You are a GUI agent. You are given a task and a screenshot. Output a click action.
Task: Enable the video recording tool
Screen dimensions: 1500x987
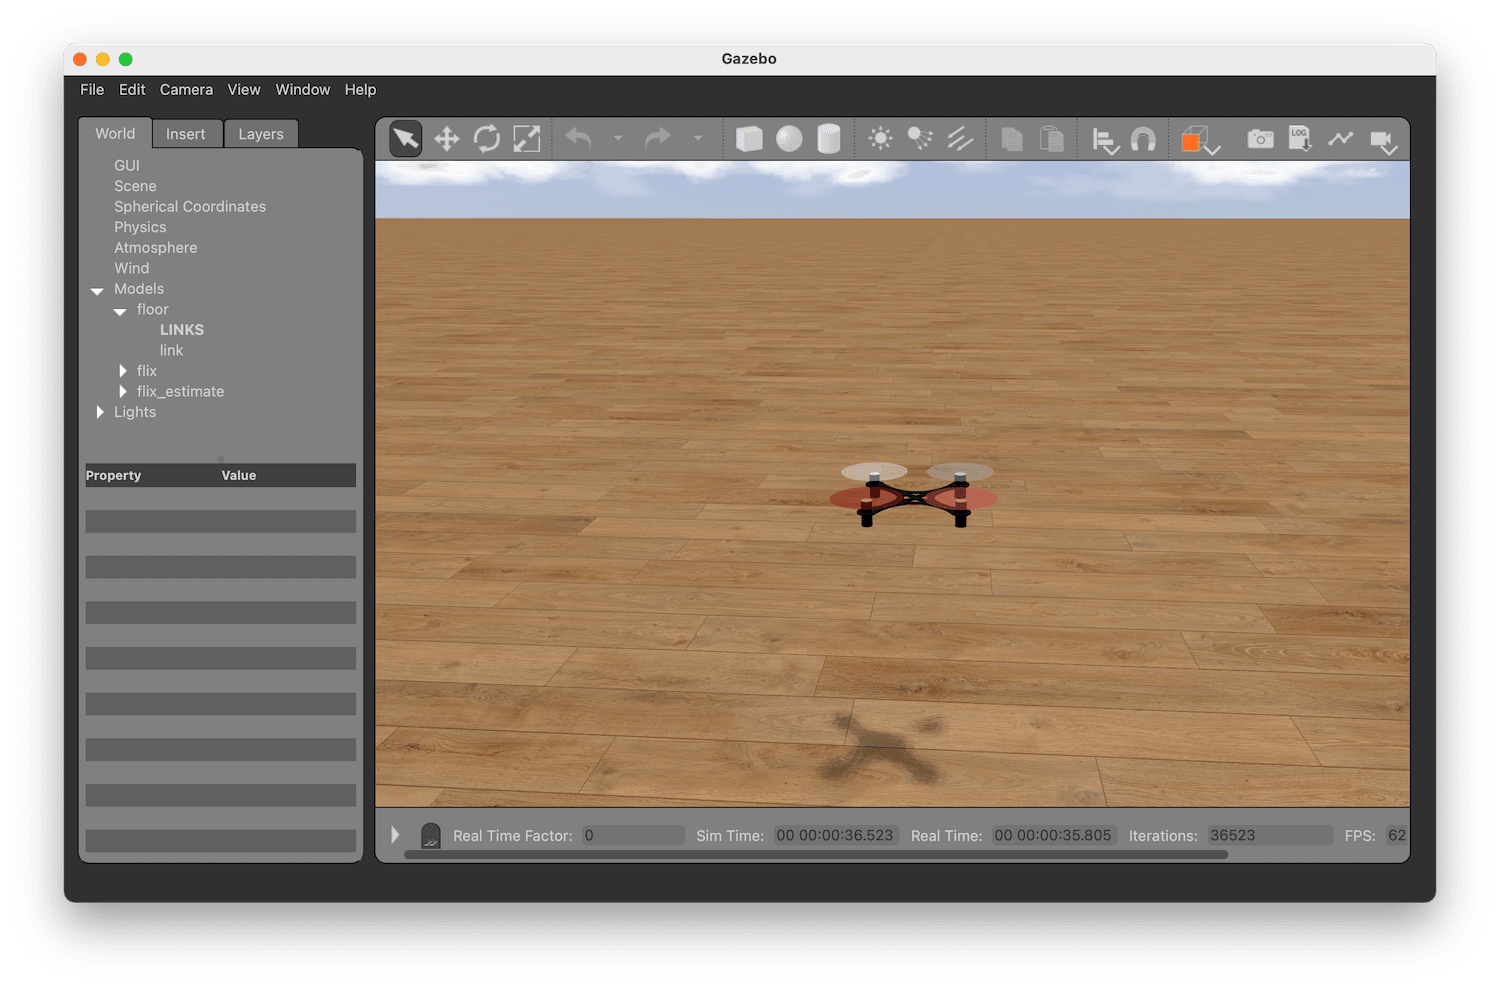pos(1385,138)
